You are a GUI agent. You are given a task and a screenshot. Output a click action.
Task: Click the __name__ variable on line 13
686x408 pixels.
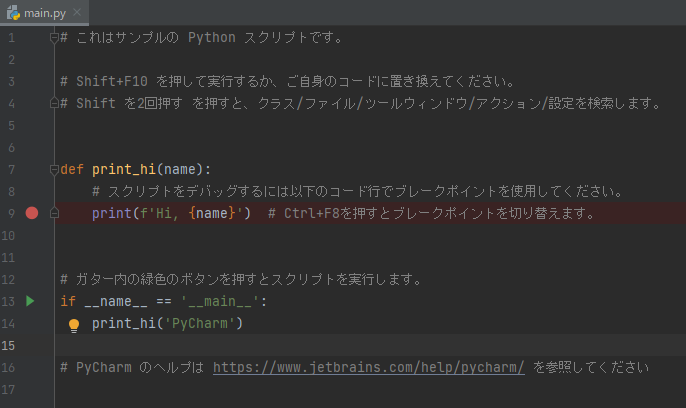pyautogui.click(x=116, y=301)
